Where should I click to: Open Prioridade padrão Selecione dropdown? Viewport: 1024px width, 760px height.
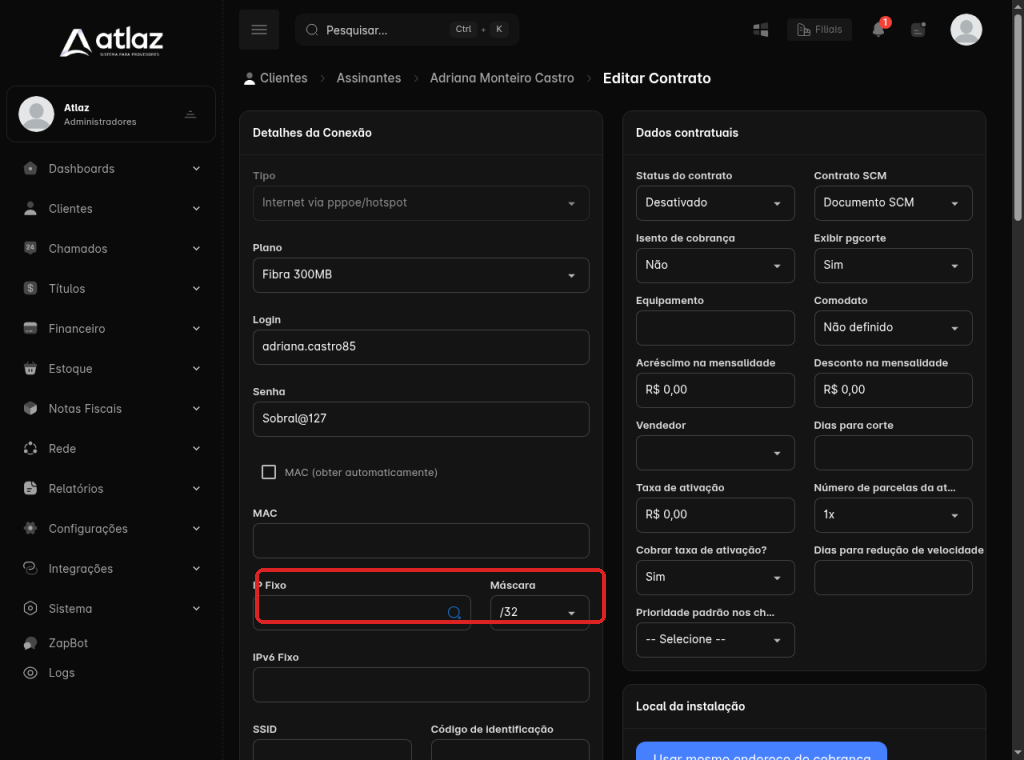(x=715, y=639)
